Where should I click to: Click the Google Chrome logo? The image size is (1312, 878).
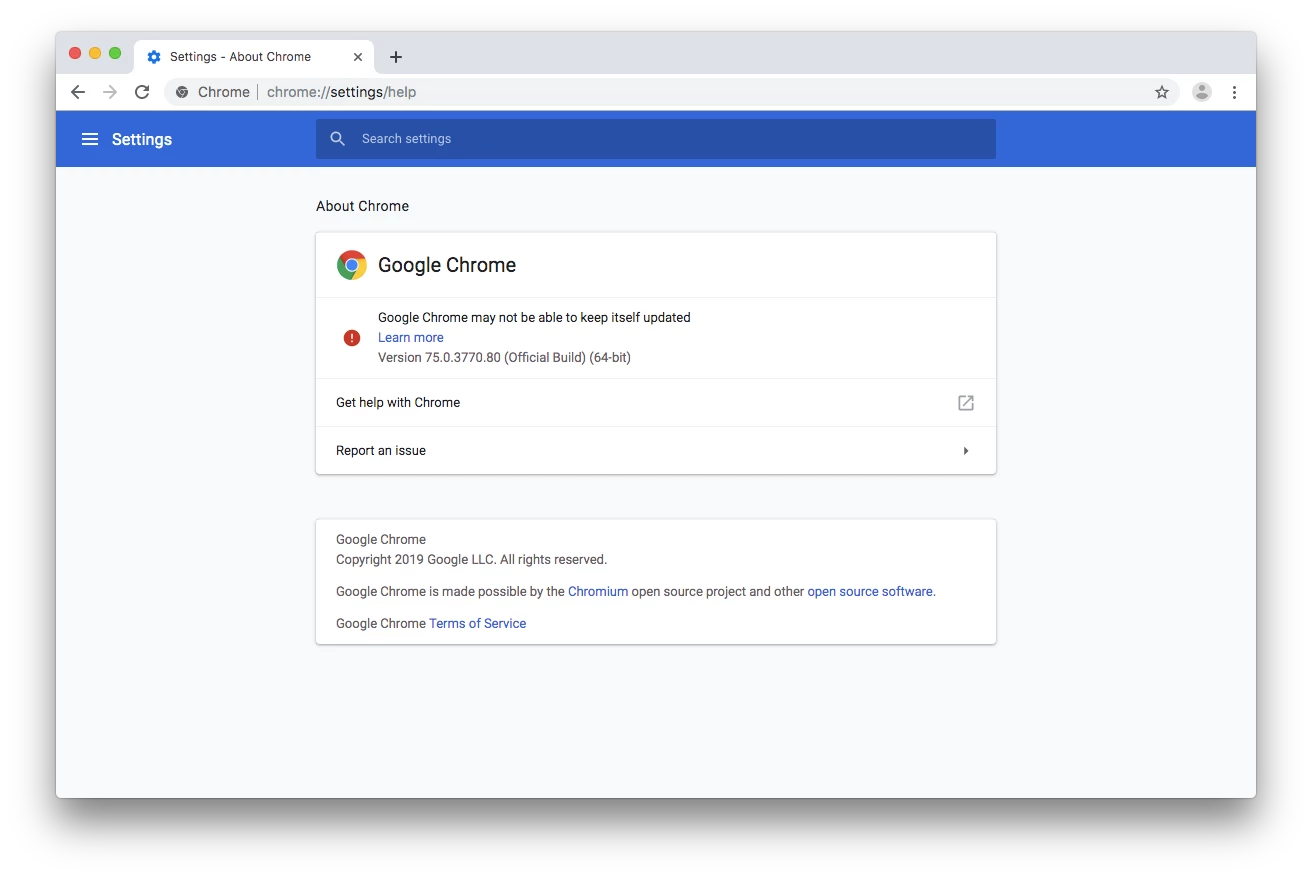click(352, 265)
